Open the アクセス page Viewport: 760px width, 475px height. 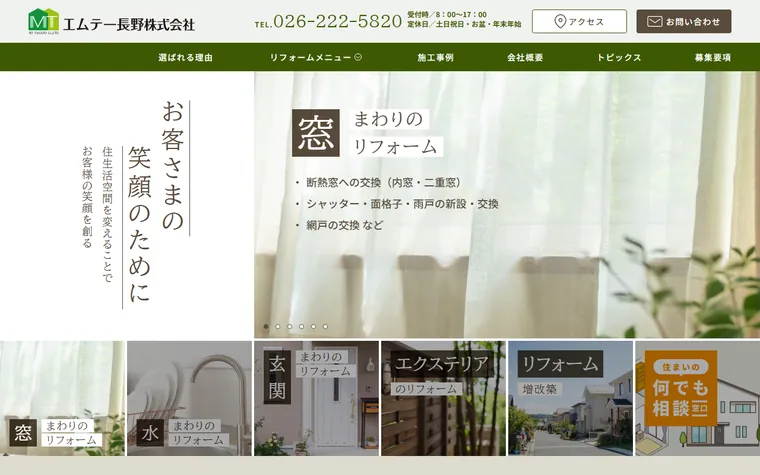579,21
